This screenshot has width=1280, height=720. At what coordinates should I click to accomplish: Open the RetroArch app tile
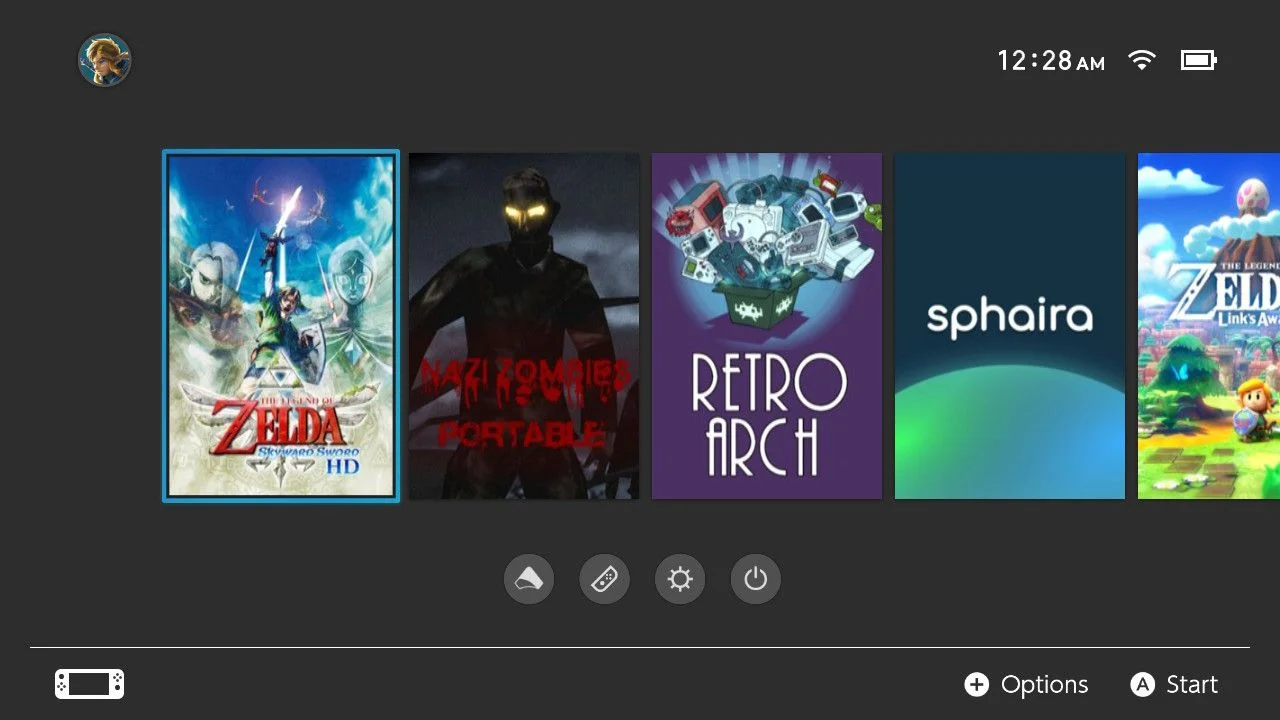click(x=767, y=326)
